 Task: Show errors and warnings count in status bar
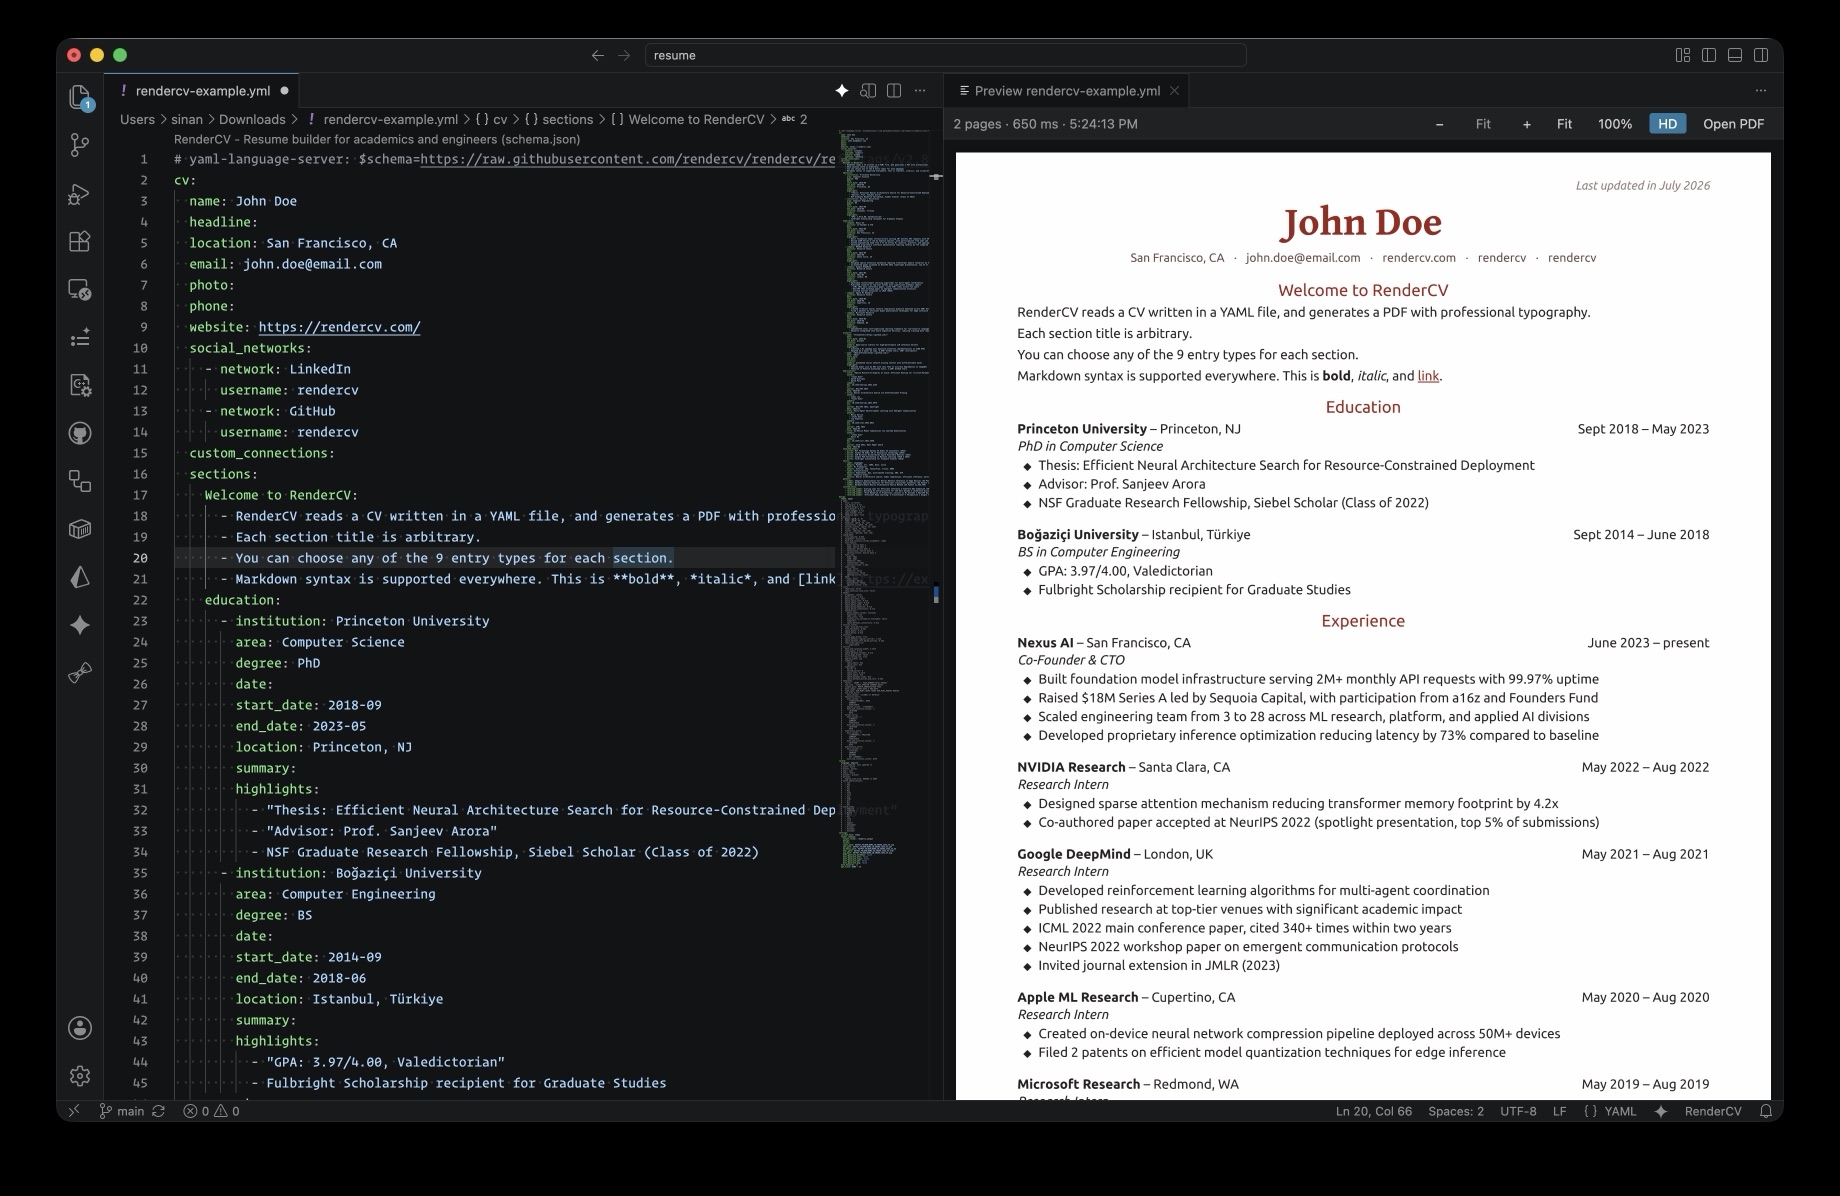(x=211, y=1111)
